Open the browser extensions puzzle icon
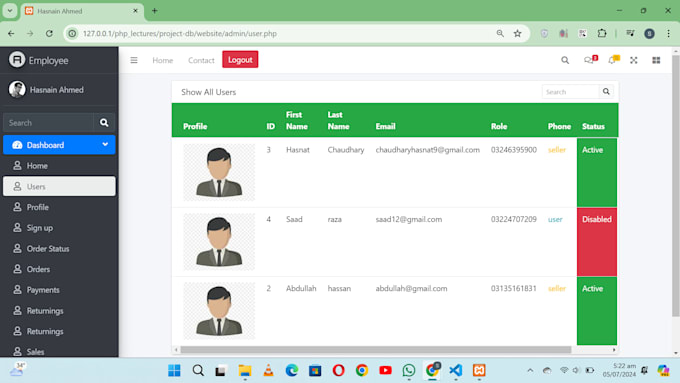Viewport: 680px width, 383px height. [x=602, y=33]
